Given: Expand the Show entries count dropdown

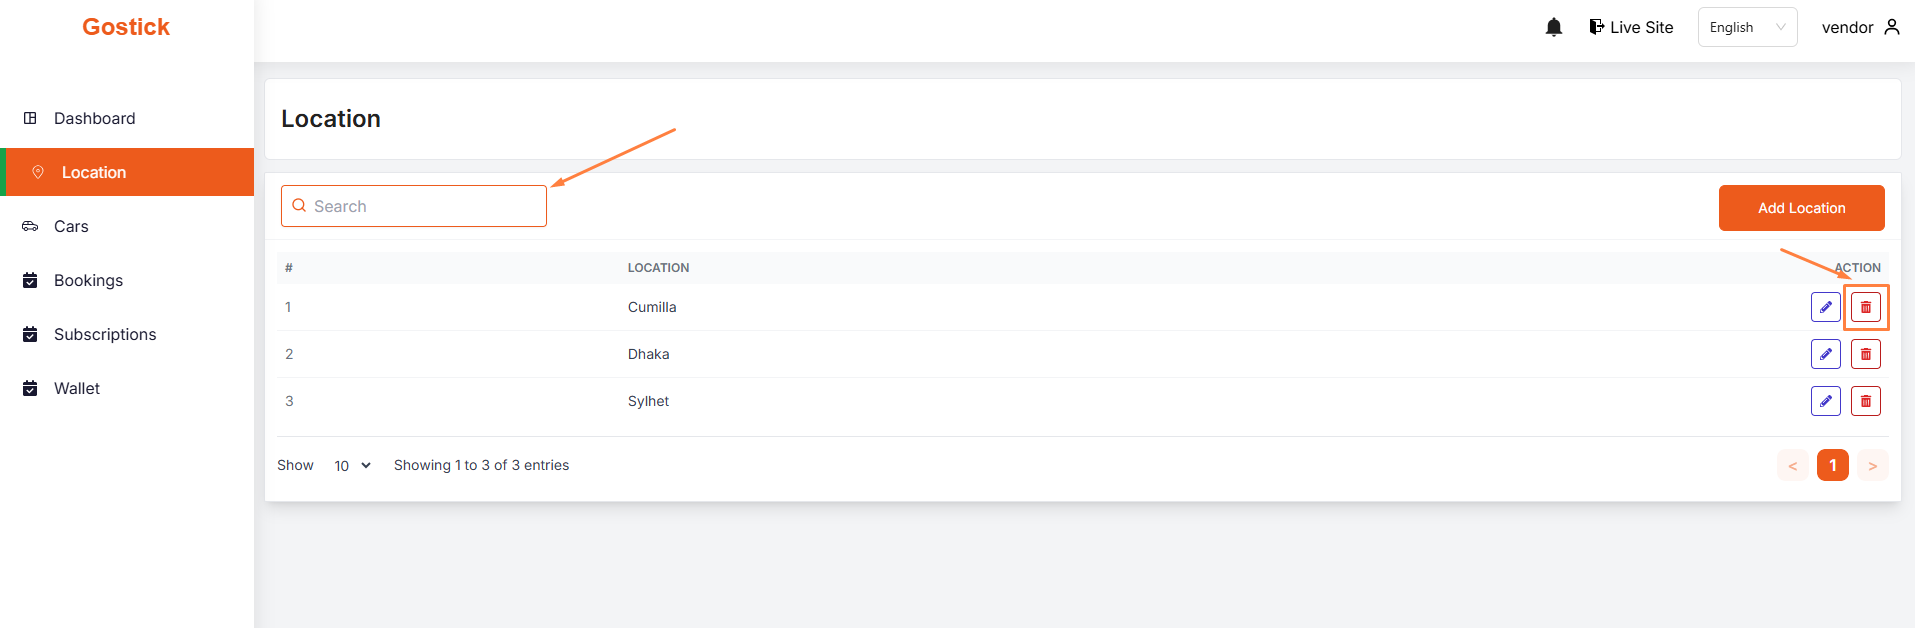Looking at the screenshot, I should click(x=352, y=466).
